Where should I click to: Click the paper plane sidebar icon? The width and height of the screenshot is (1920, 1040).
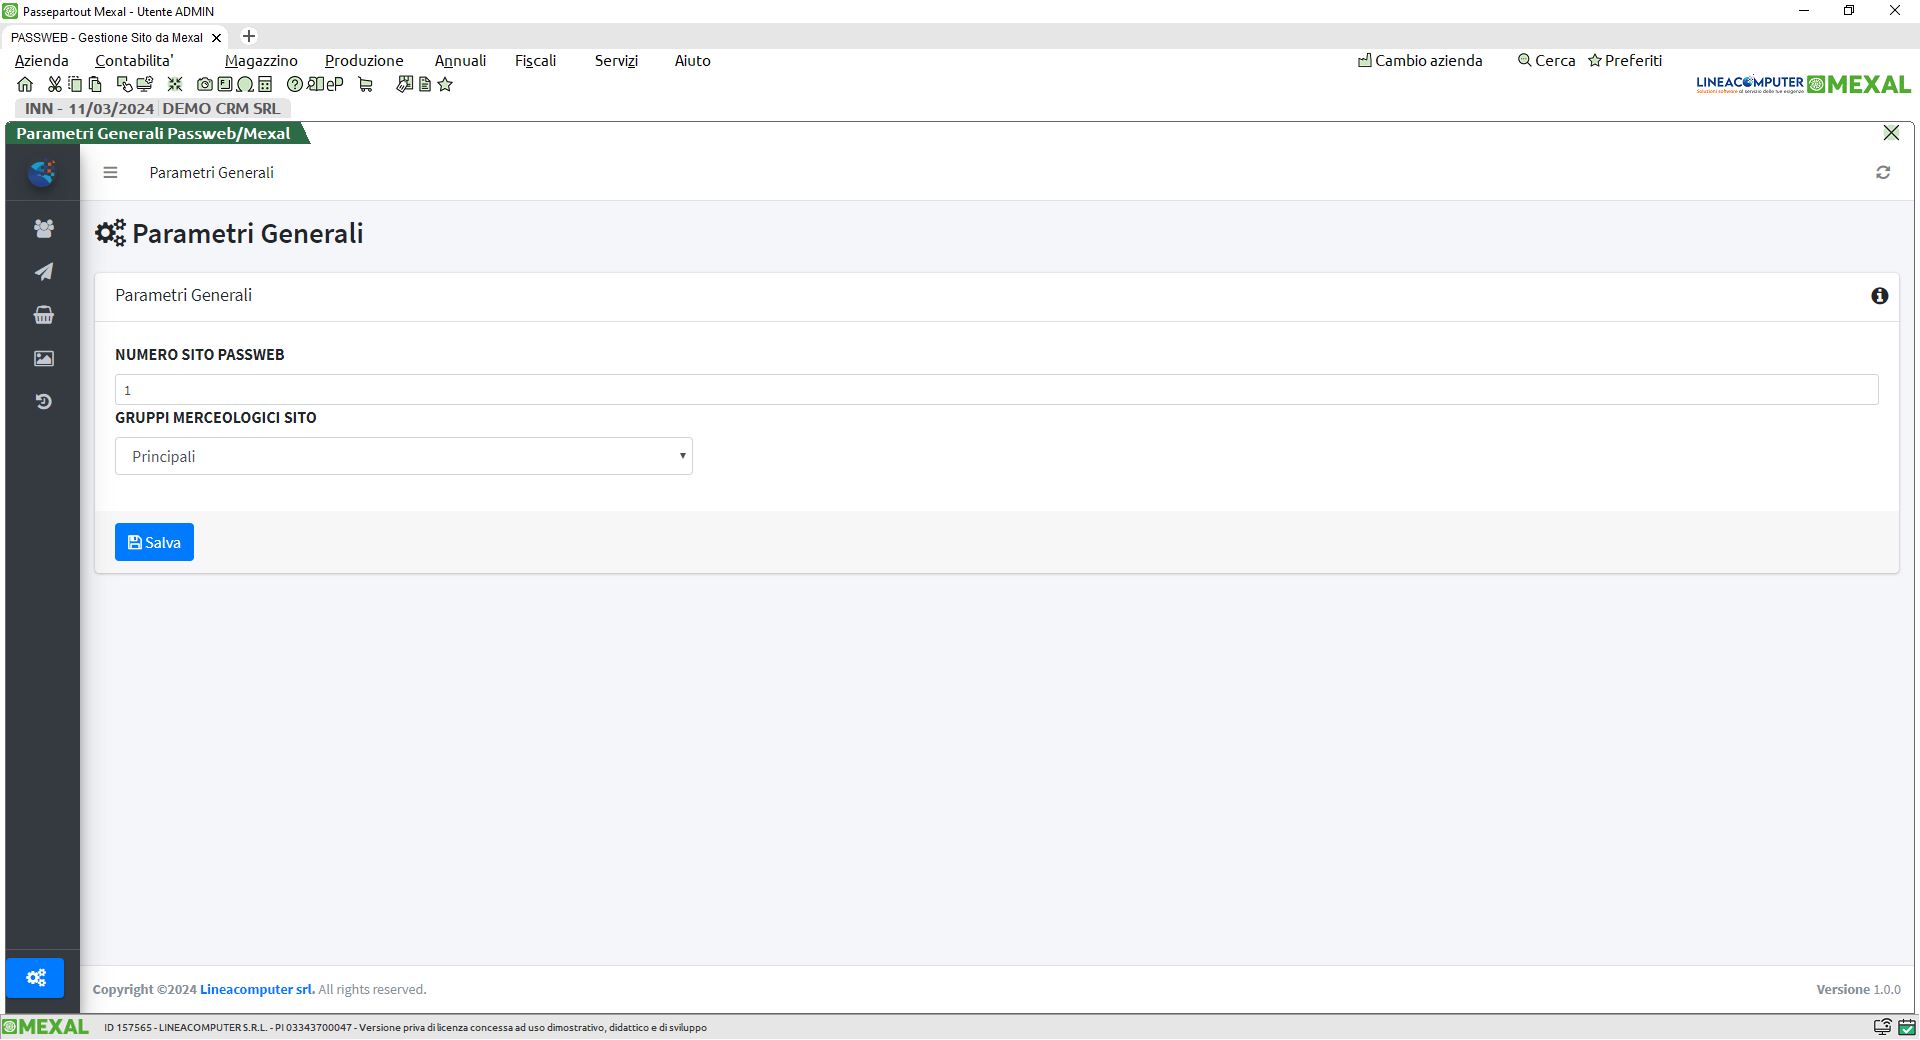pyautogui.click(x=43, y=272)
